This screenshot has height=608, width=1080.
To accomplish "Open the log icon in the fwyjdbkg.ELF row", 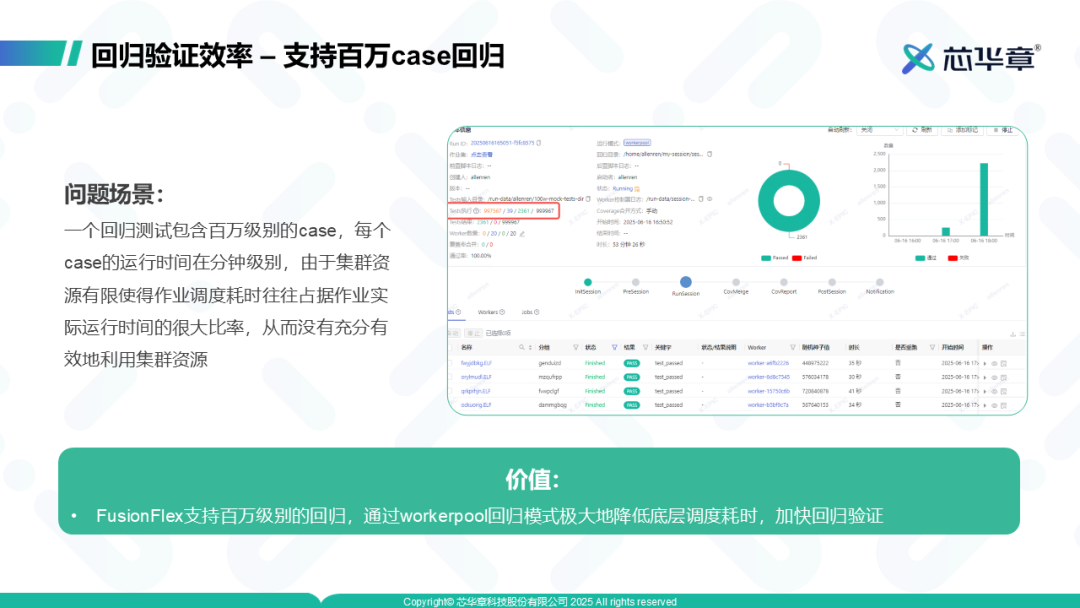I will [x=1004, y=364].
